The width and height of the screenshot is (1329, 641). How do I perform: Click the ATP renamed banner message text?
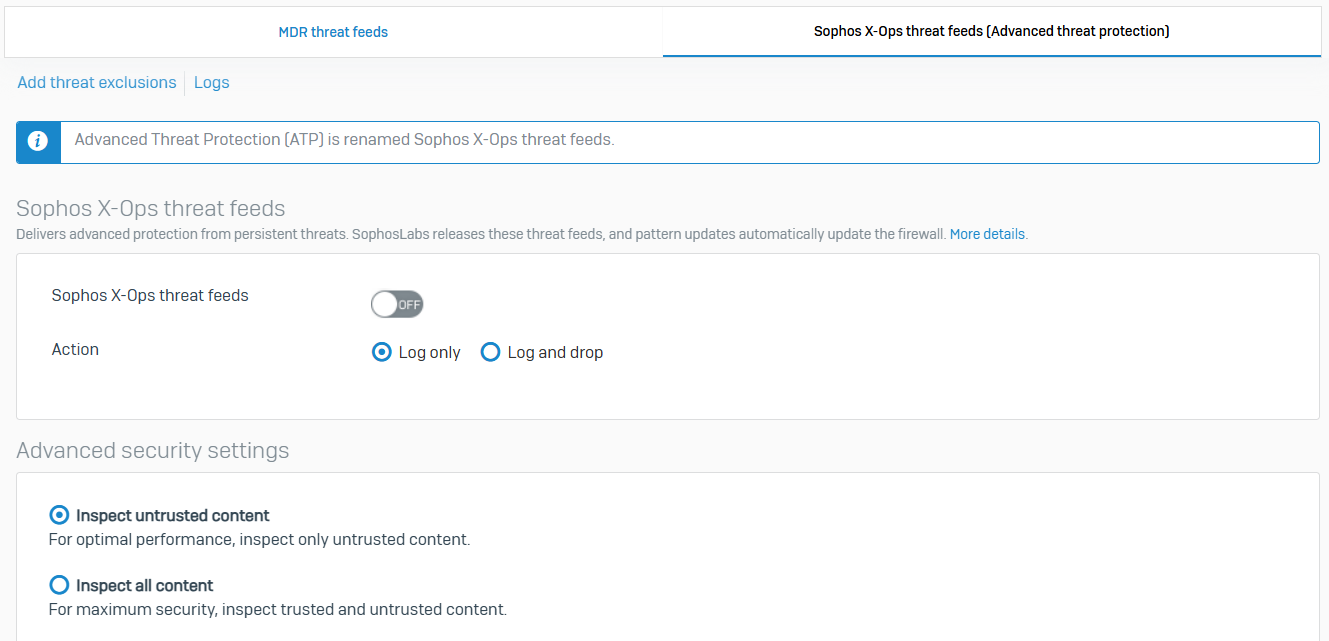344,140
